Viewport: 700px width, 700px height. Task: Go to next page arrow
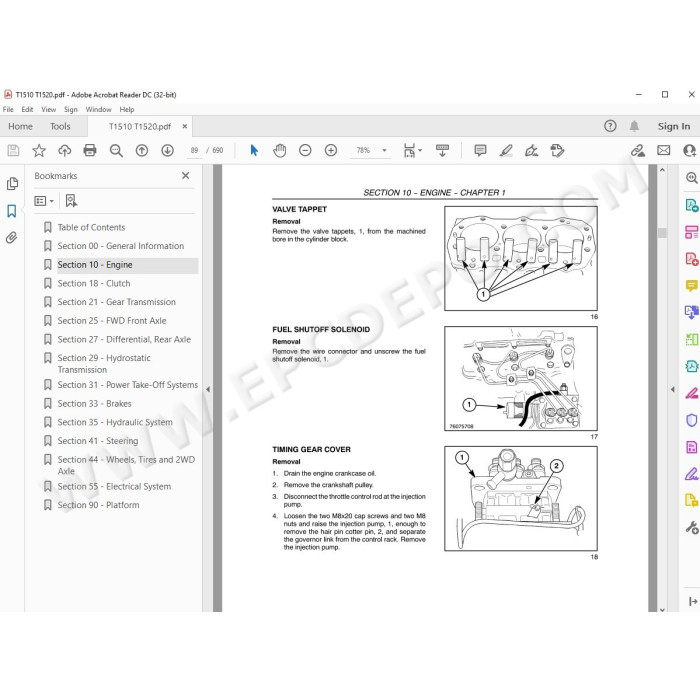point(167,150)
